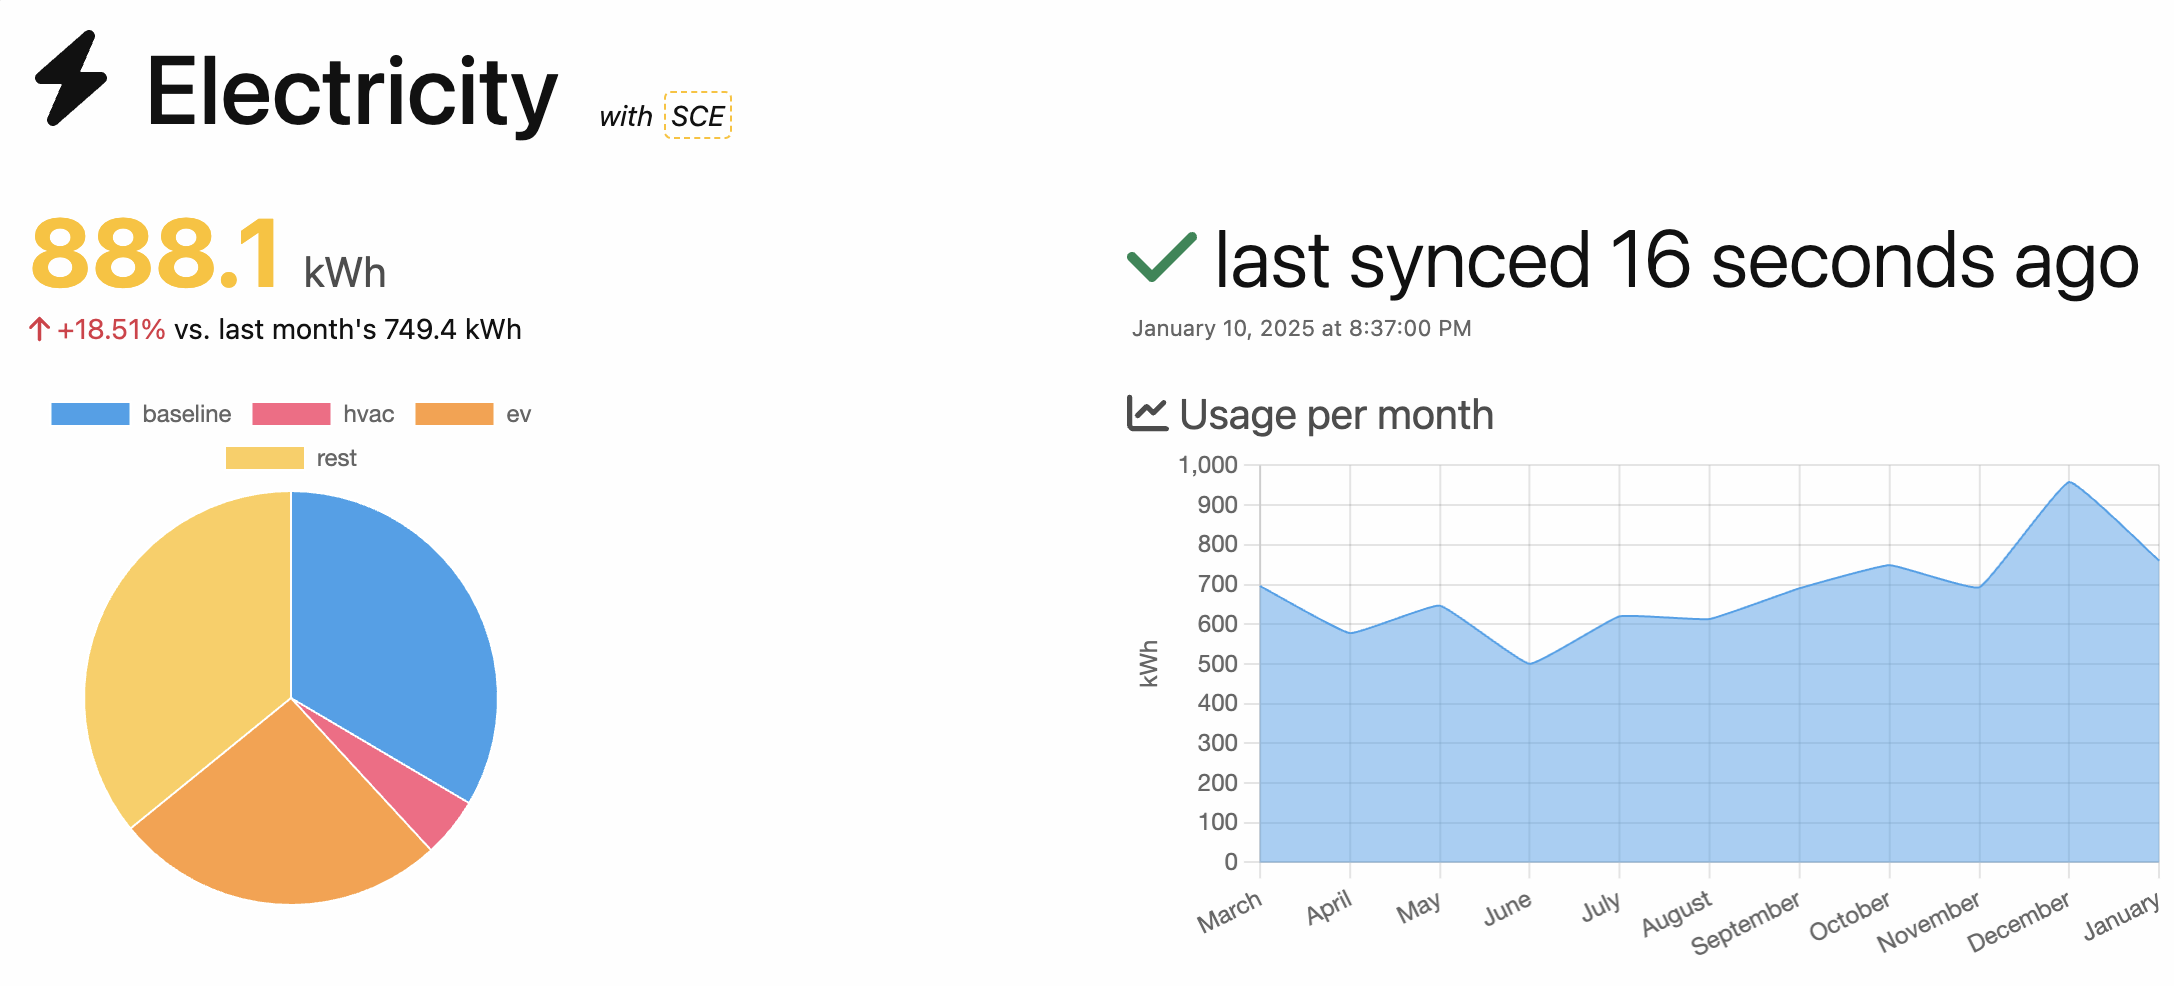Open the Usage per month section
This screenshot has width=2174, height=986.
pos(1335,413)
